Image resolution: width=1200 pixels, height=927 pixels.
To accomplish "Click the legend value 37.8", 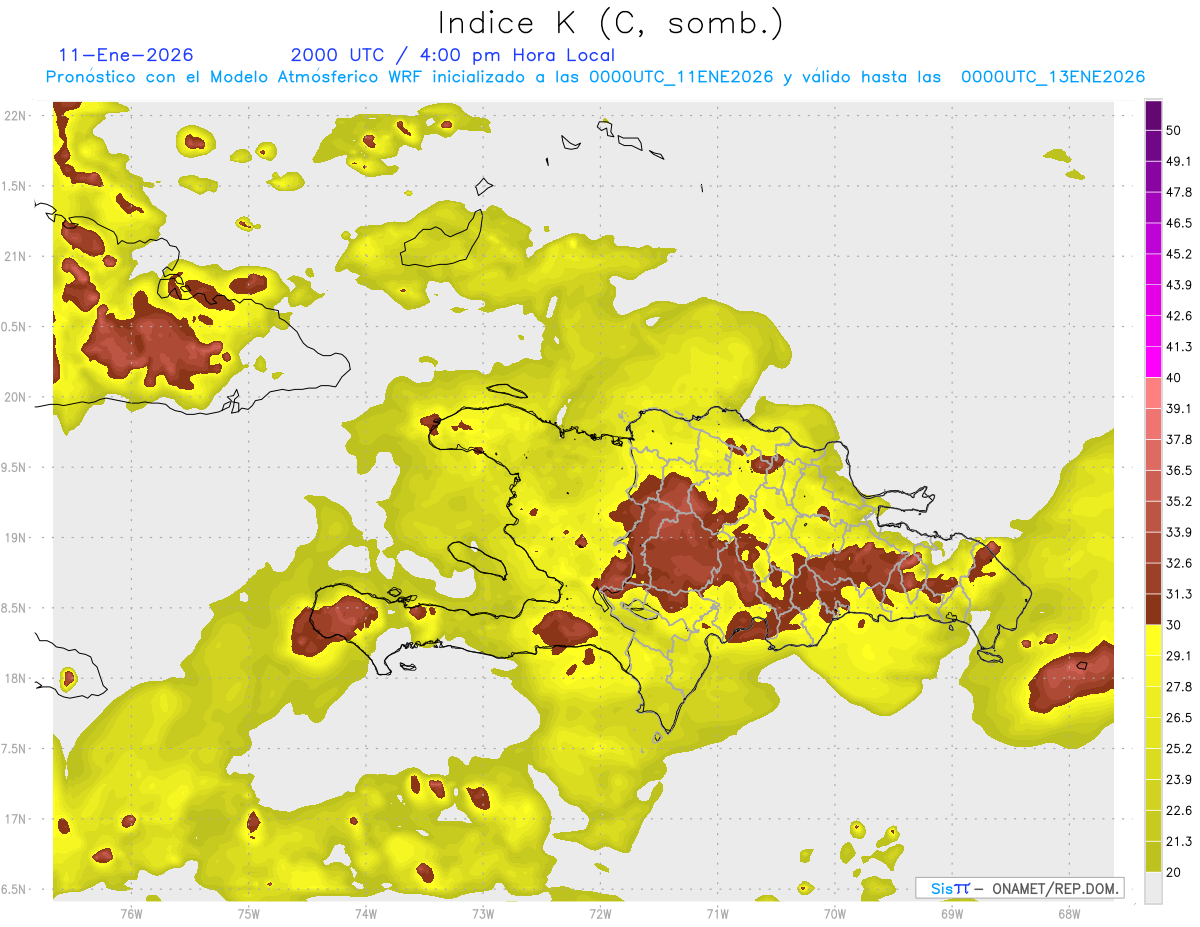I will tap(1179, 440).
